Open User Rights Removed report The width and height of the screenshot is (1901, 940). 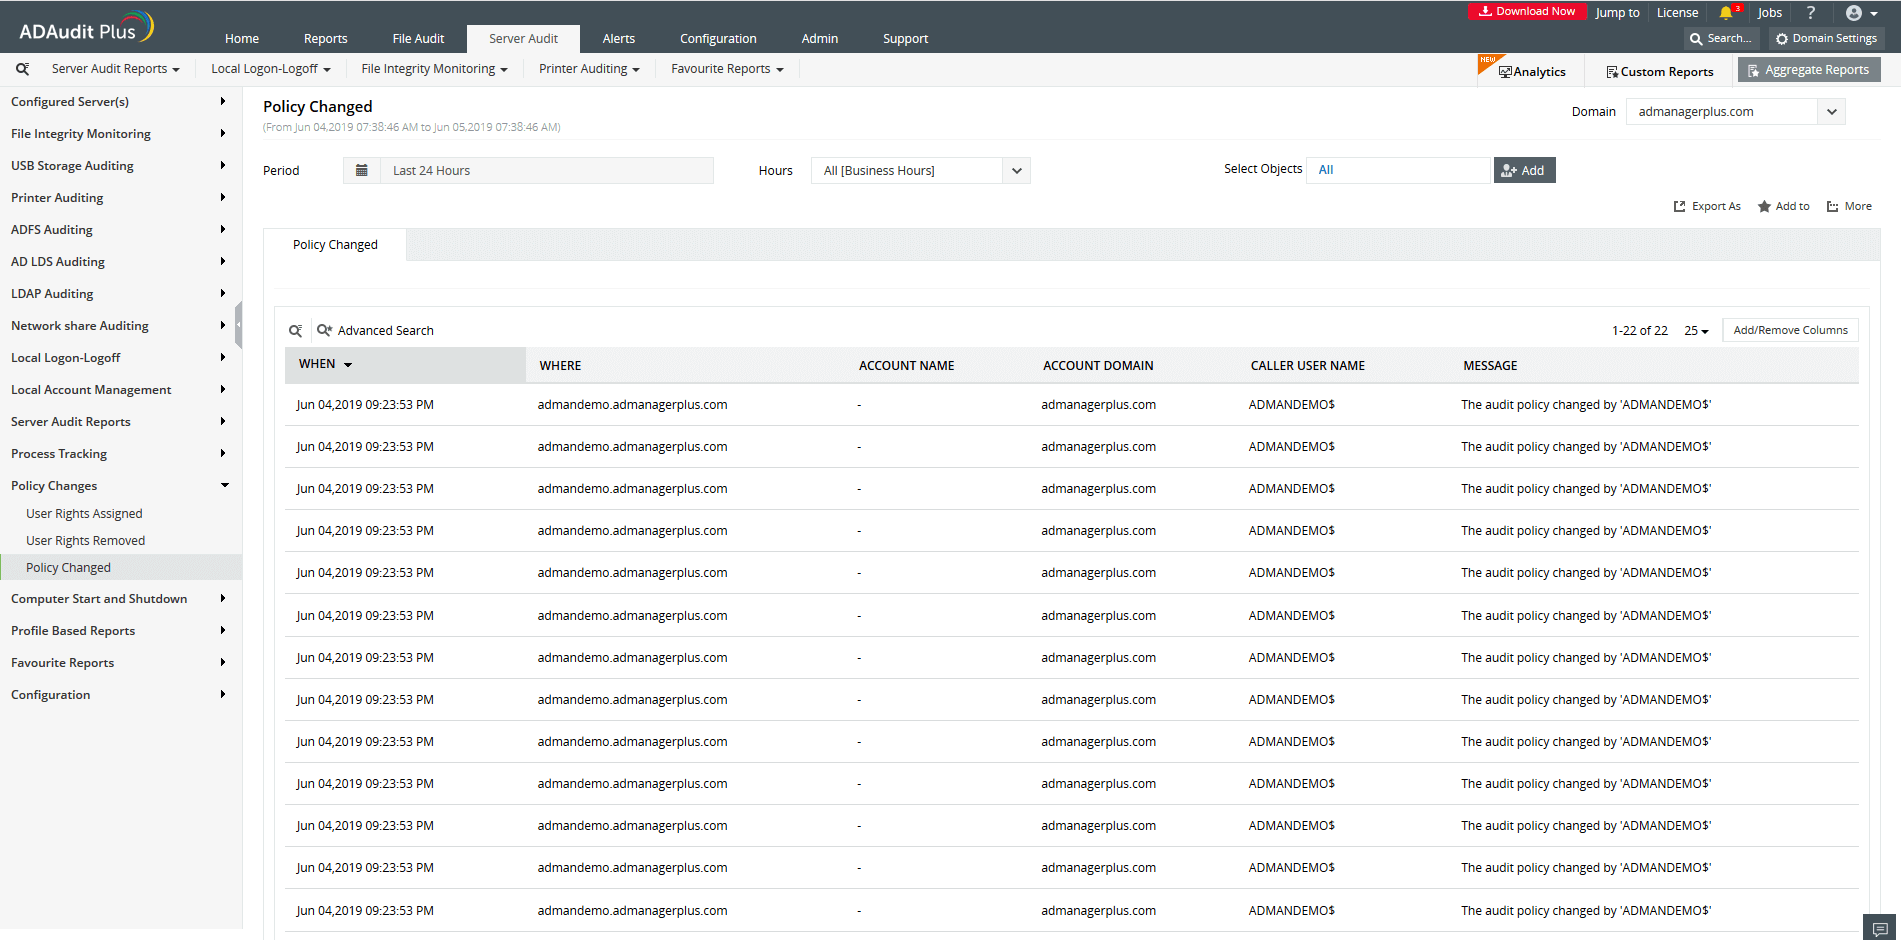click(x=85, y=541)
